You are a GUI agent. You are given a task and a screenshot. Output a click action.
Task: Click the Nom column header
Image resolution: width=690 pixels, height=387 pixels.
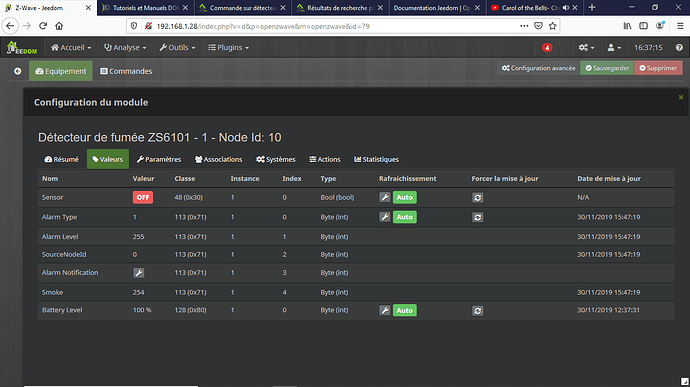50,178
